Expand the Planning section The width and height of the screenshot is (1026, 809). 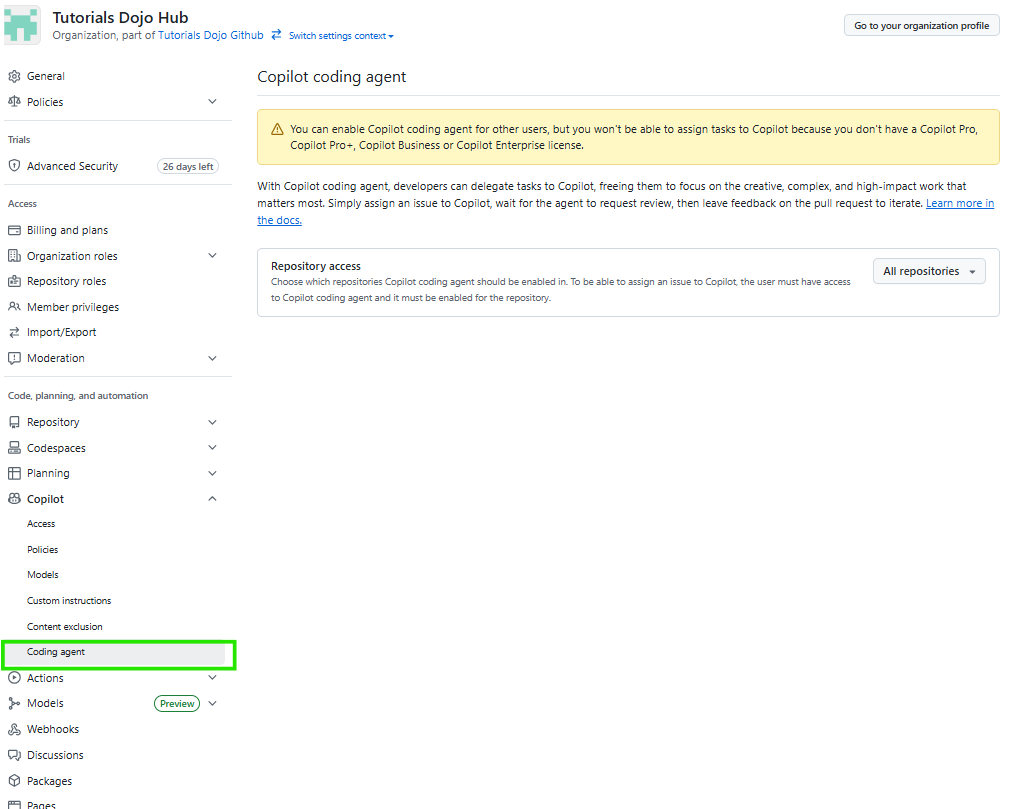point(212,472)
